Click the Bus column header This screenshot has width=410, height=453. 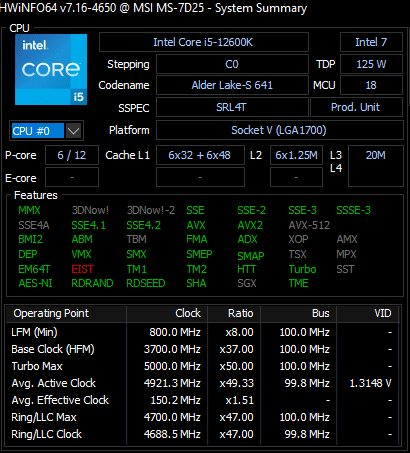(x=299, y=313)
